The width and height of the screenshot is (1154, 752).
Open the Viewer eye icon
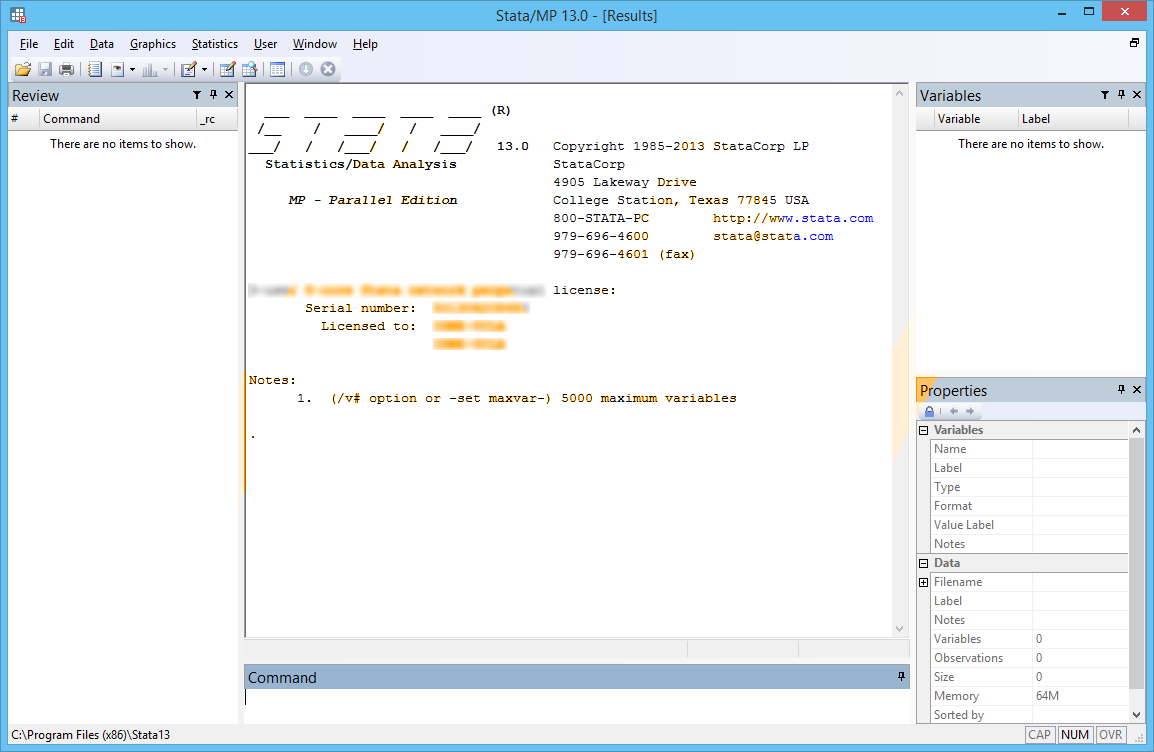[117, 69]
